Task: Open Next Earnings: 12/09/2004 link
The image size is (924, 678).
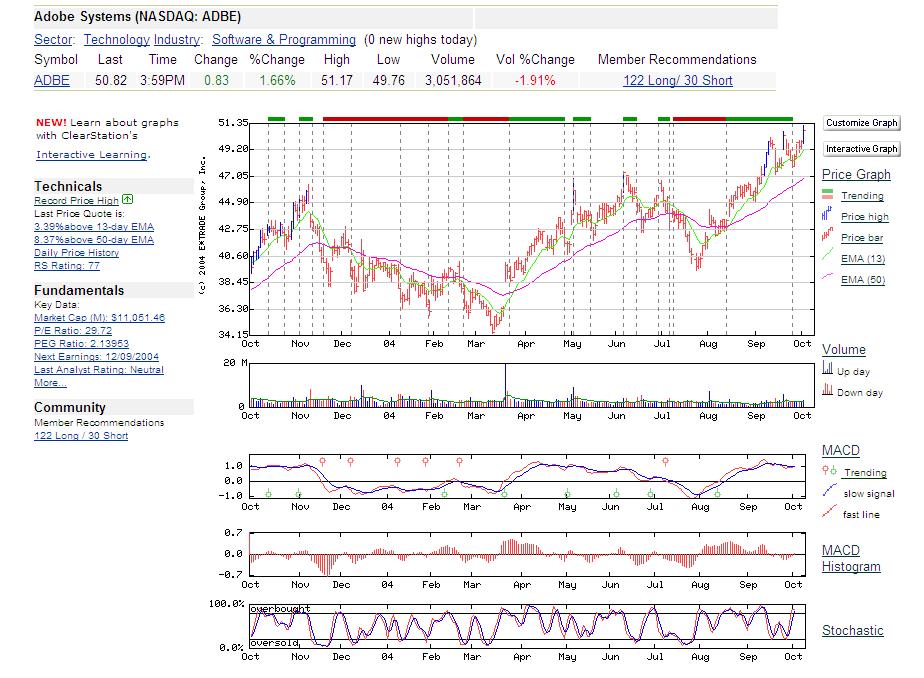Action: (x=96, y=356)
